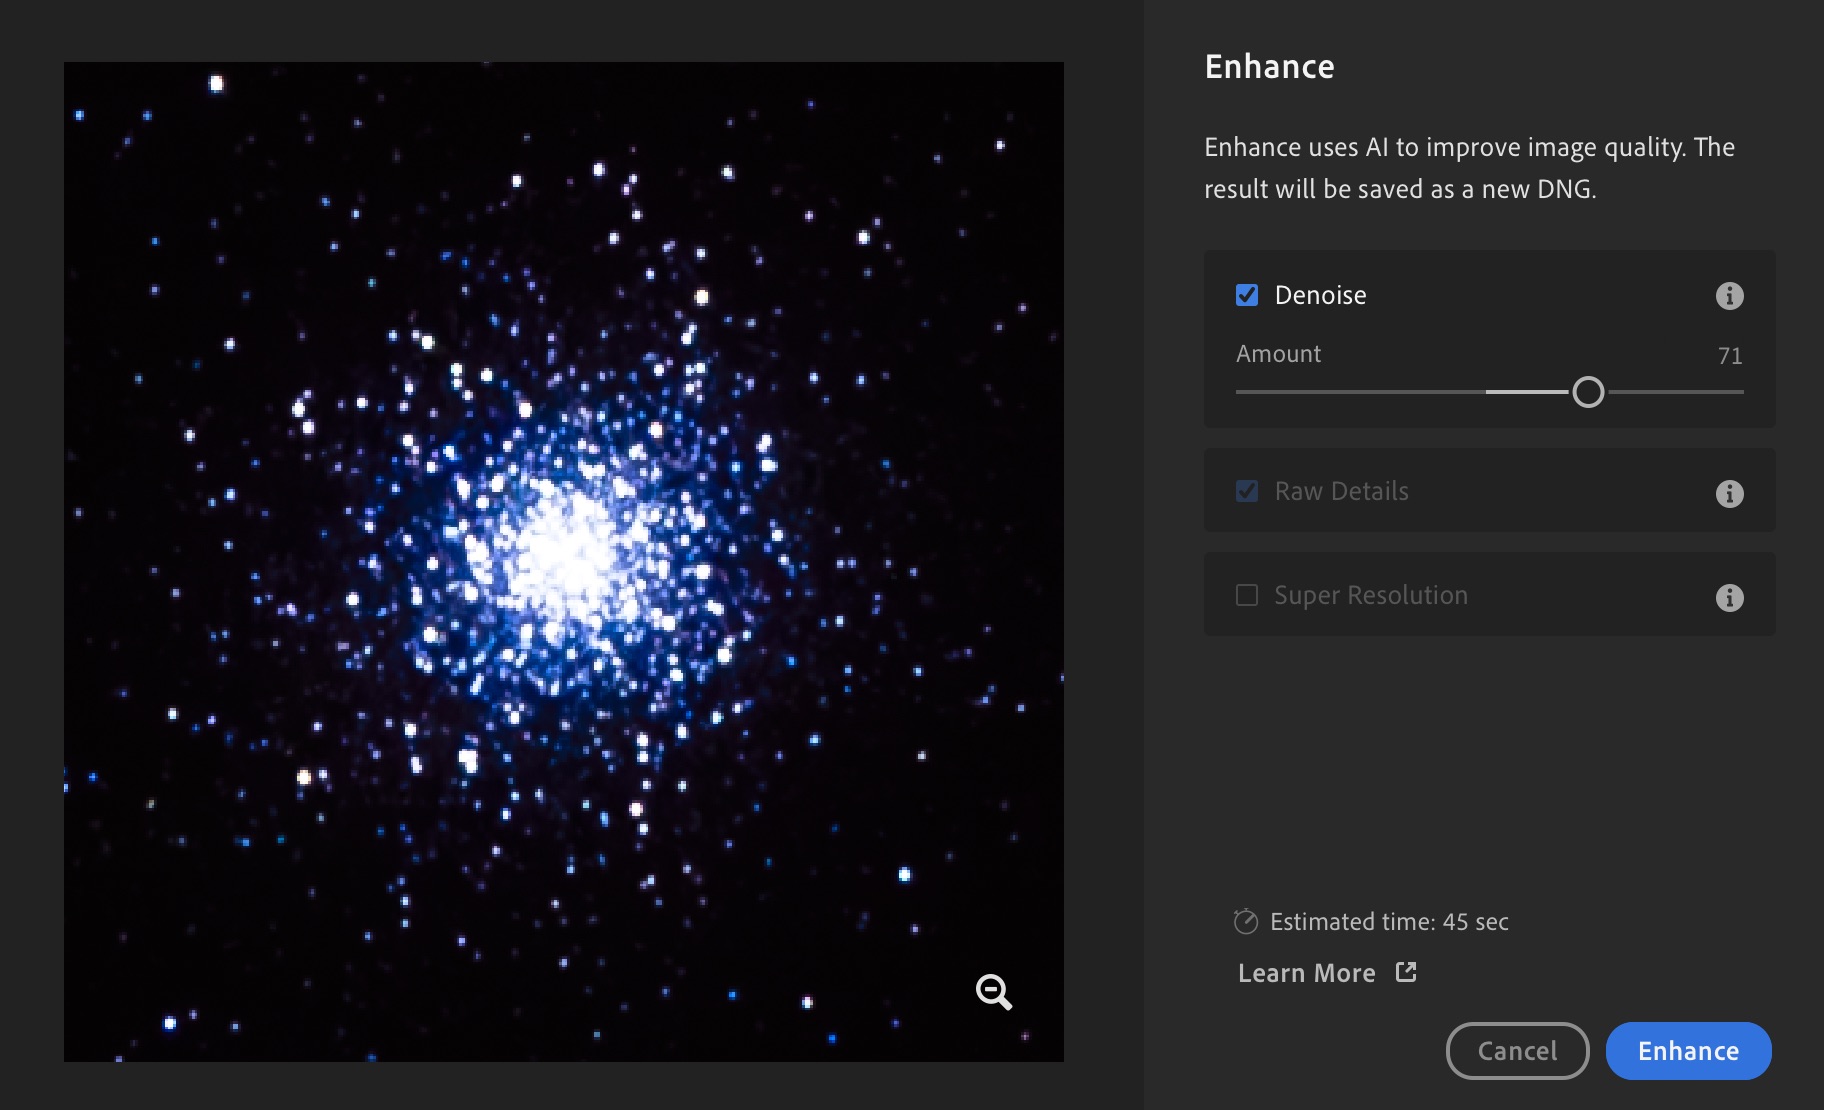Click the Super Resolution label text
This screenshot has width=1824, height=1110.
tap(1370, 594)
